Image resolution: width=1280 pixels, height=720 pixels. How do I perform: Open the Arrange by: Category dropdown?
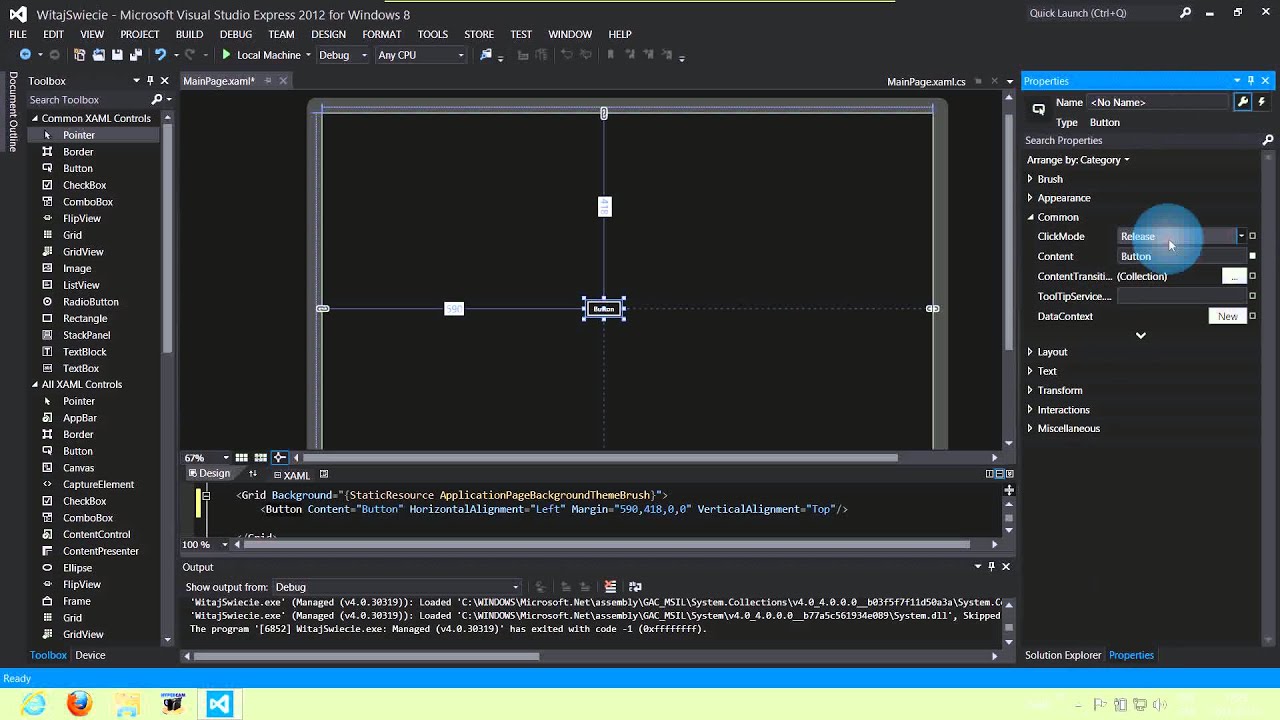(1077, 160)
